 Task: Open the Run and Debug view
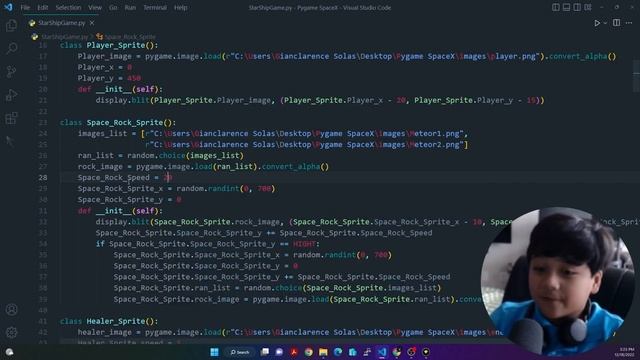[x=11, y=95]
